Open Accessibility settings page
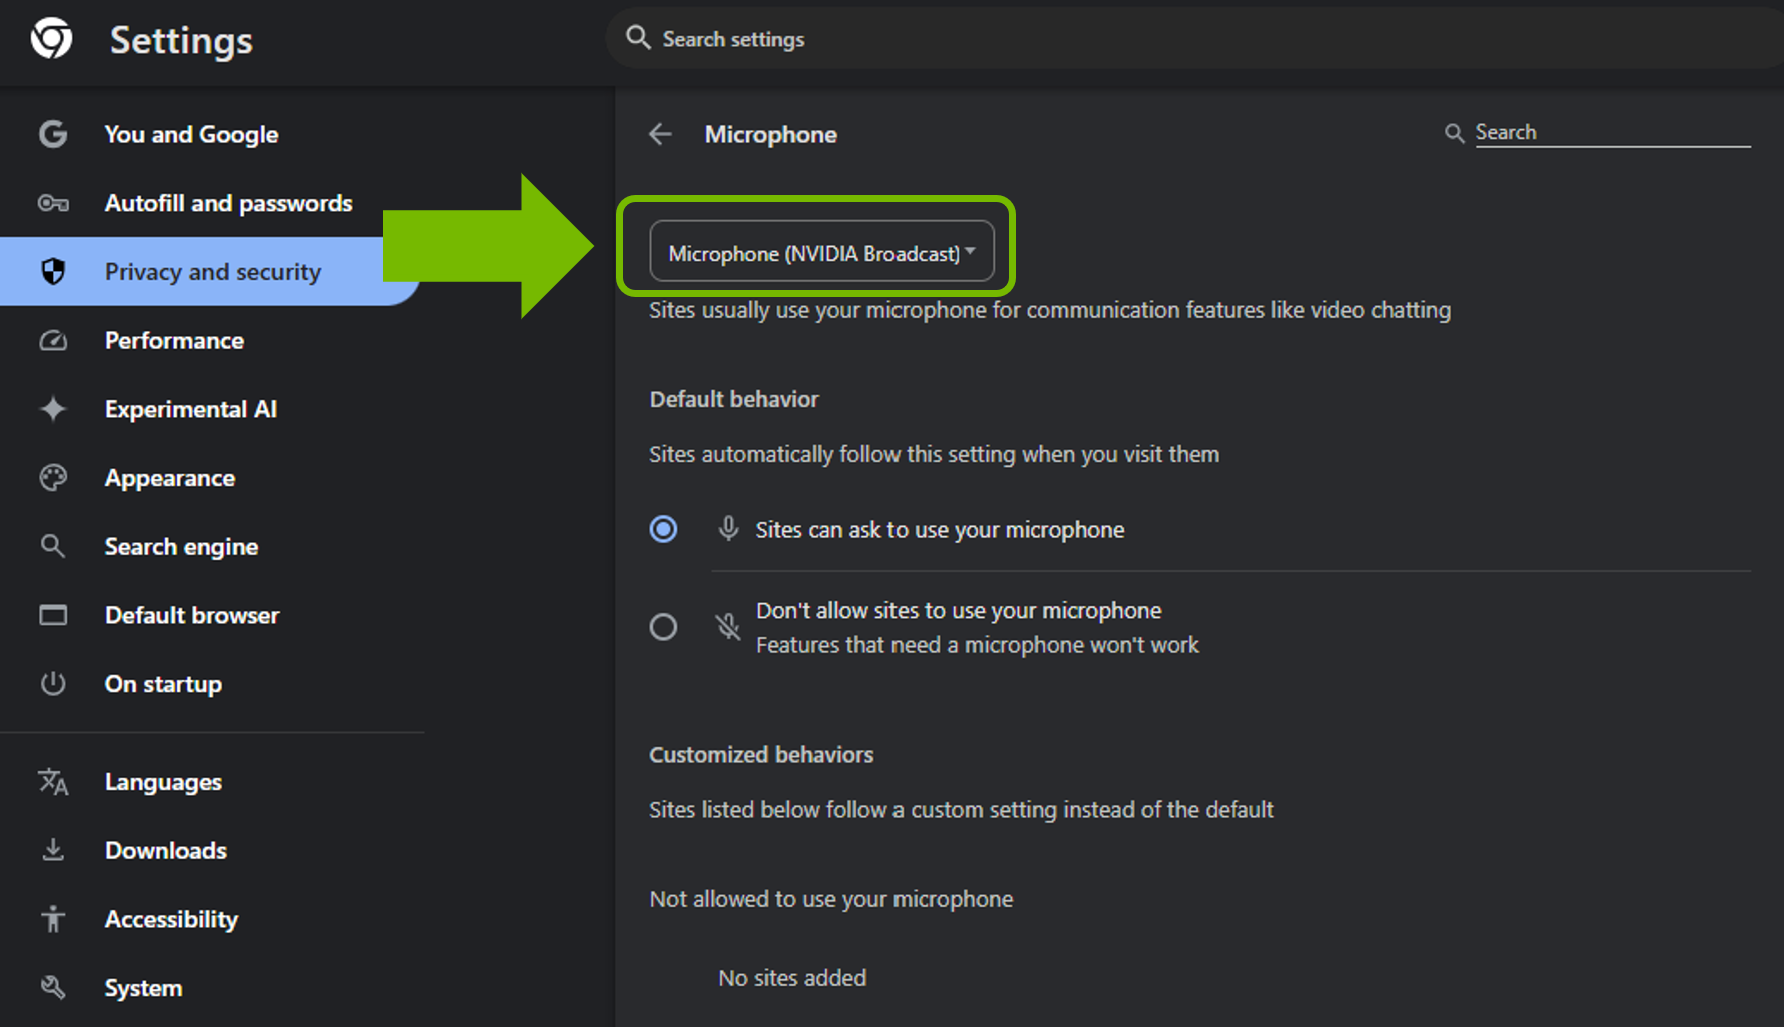 click(x=171, y=919)
